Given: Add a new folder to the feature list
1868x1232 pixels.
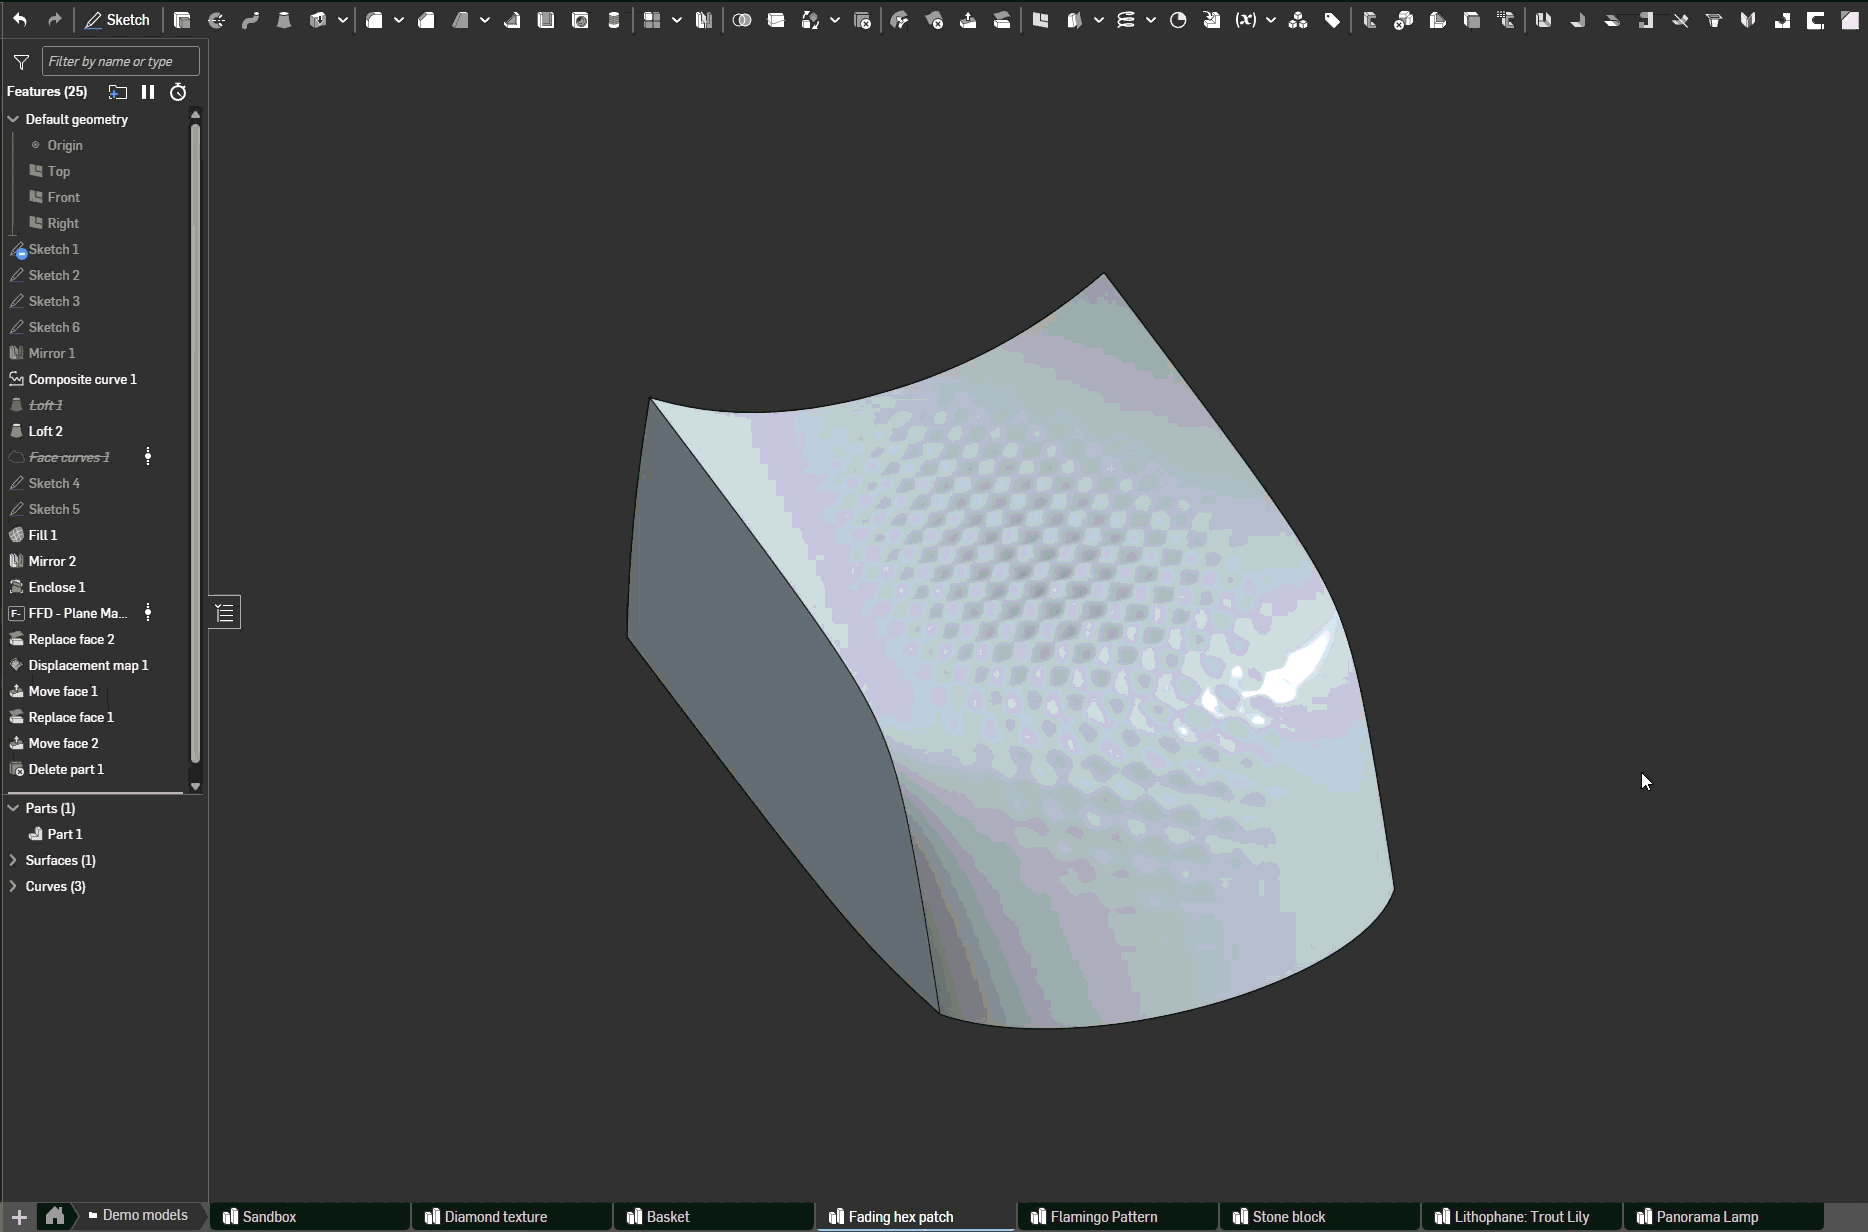Looking at the screenshot, I should click(x=118, y=92).
